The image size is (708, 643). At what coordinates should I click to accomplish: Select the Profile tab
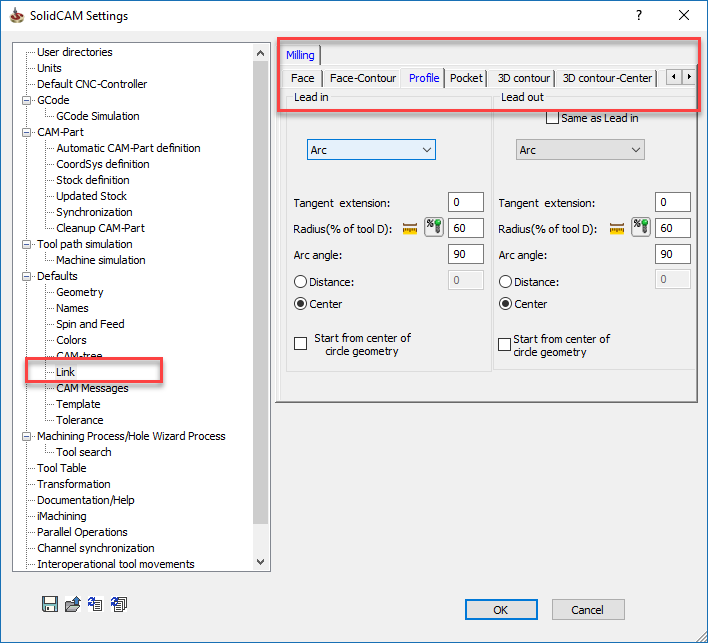[x=424, y=78]
